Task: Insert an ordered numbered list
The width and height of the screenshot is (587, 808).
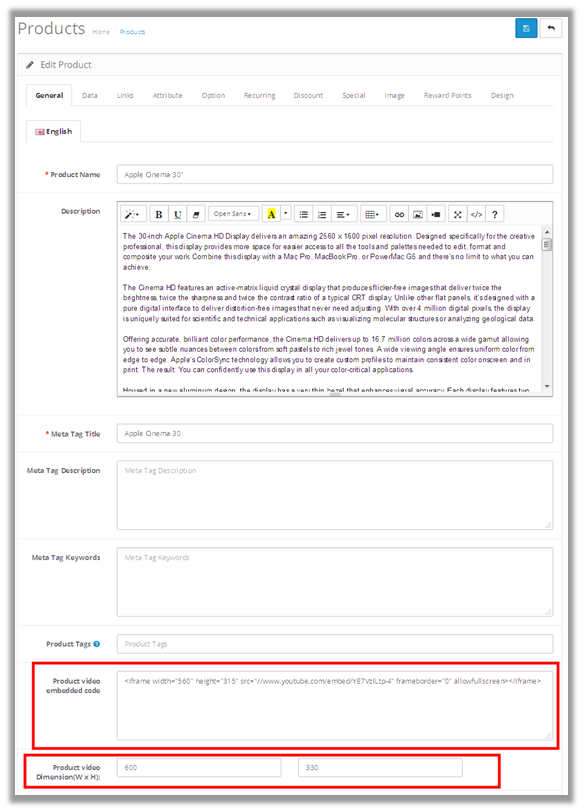Action: pyautogui.click(x=322, y=214)
